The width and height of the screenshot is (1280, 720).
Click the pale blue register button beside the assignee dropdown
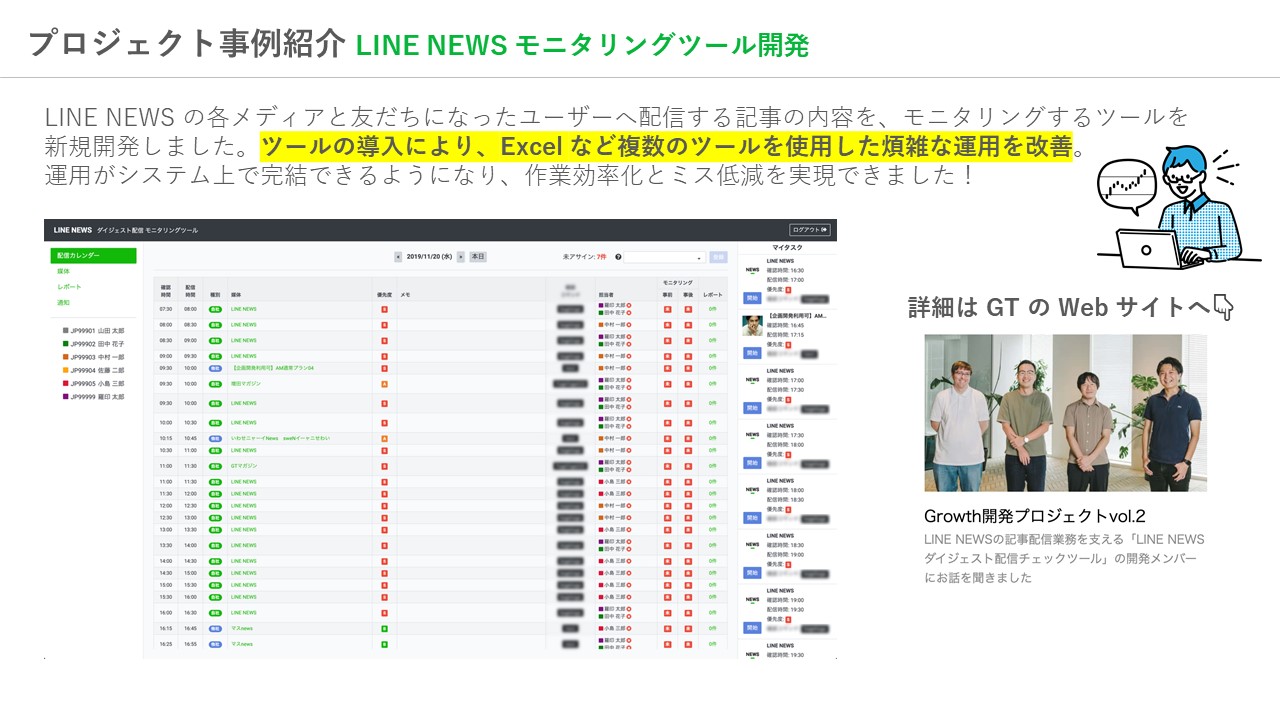pyautogui.click(x=718, y=257)
